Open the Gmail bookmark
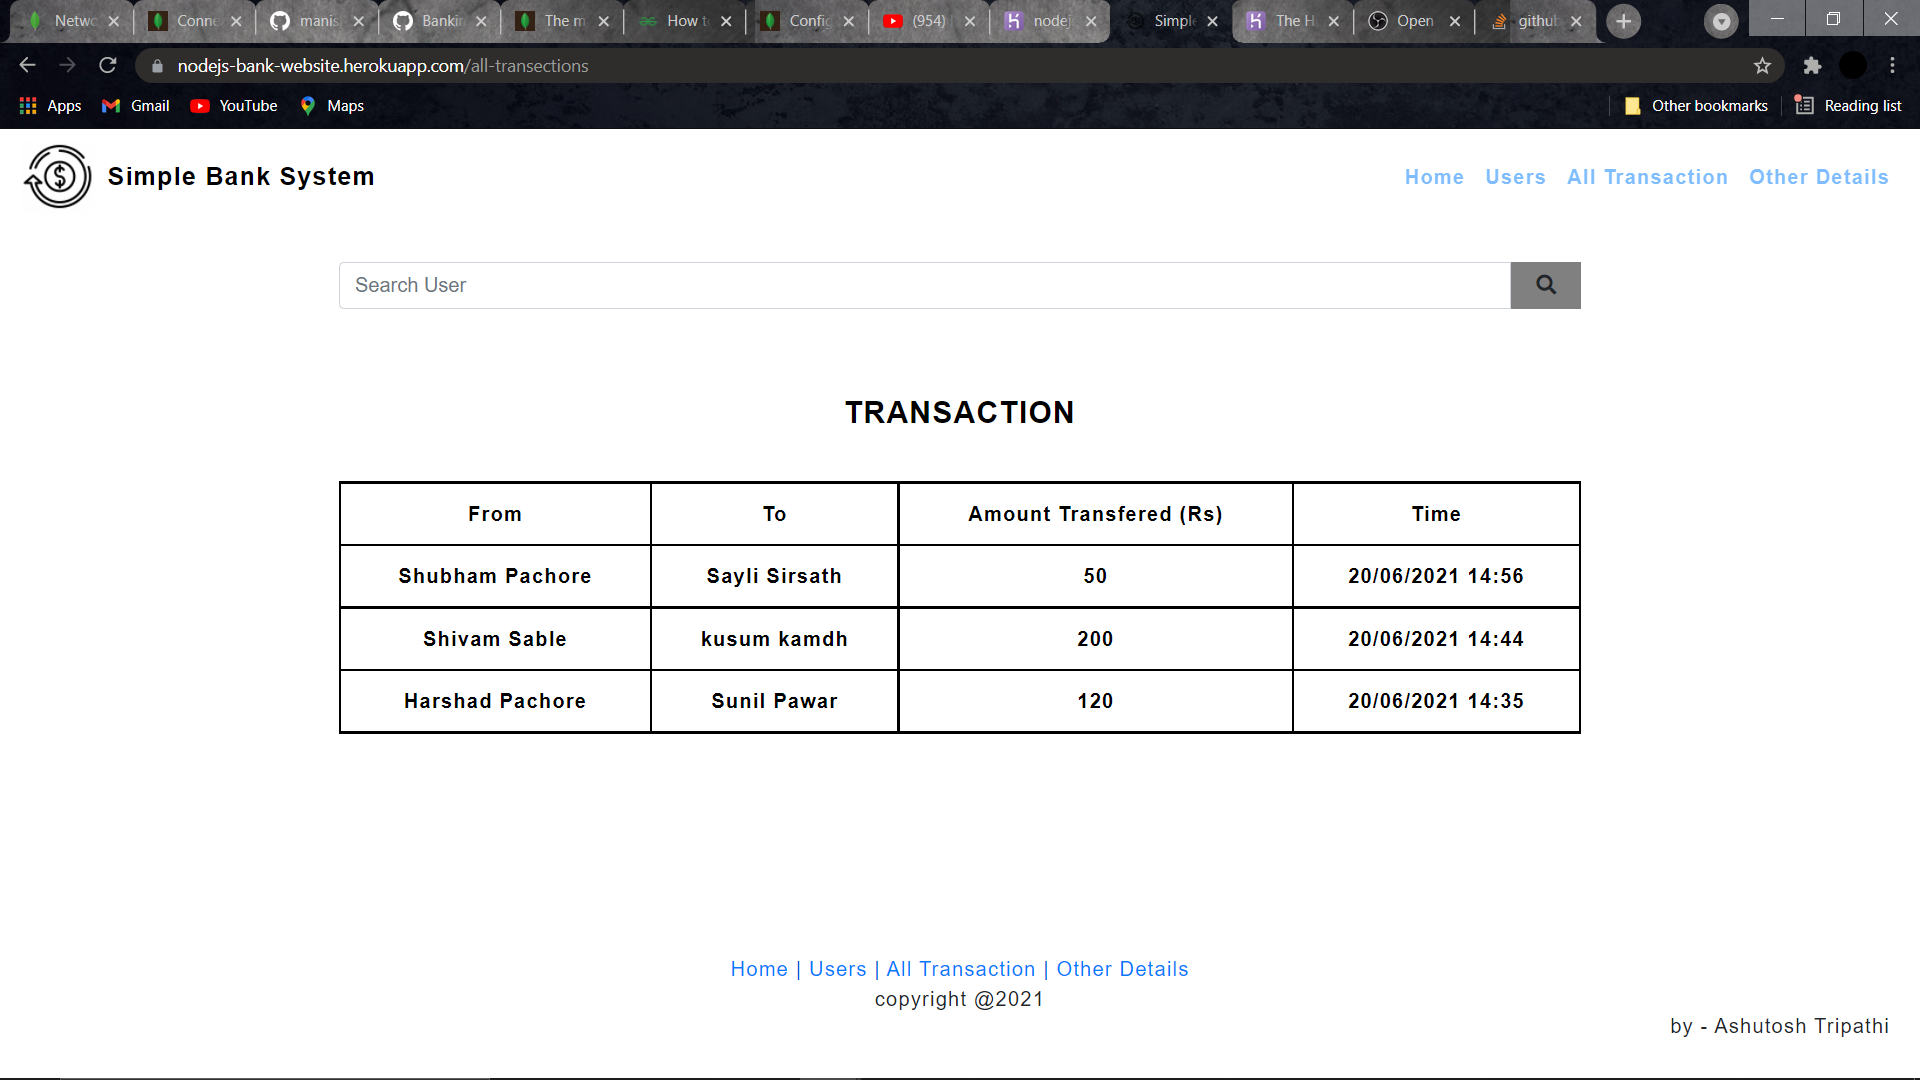Viewport: 1920px width, 1080px height. (136, 106)
